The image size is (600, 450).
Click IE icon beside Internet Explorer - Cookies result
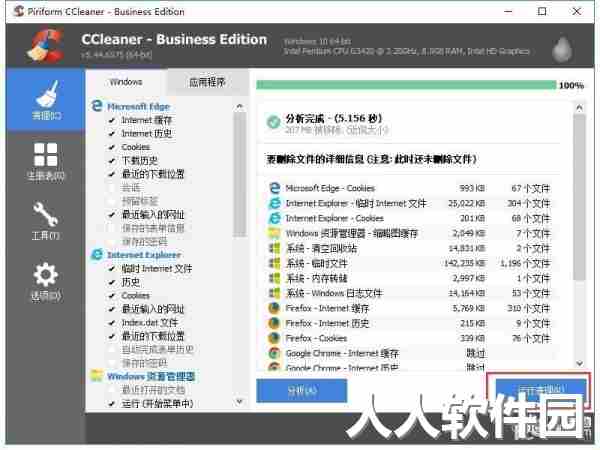[x=274, y=218]
